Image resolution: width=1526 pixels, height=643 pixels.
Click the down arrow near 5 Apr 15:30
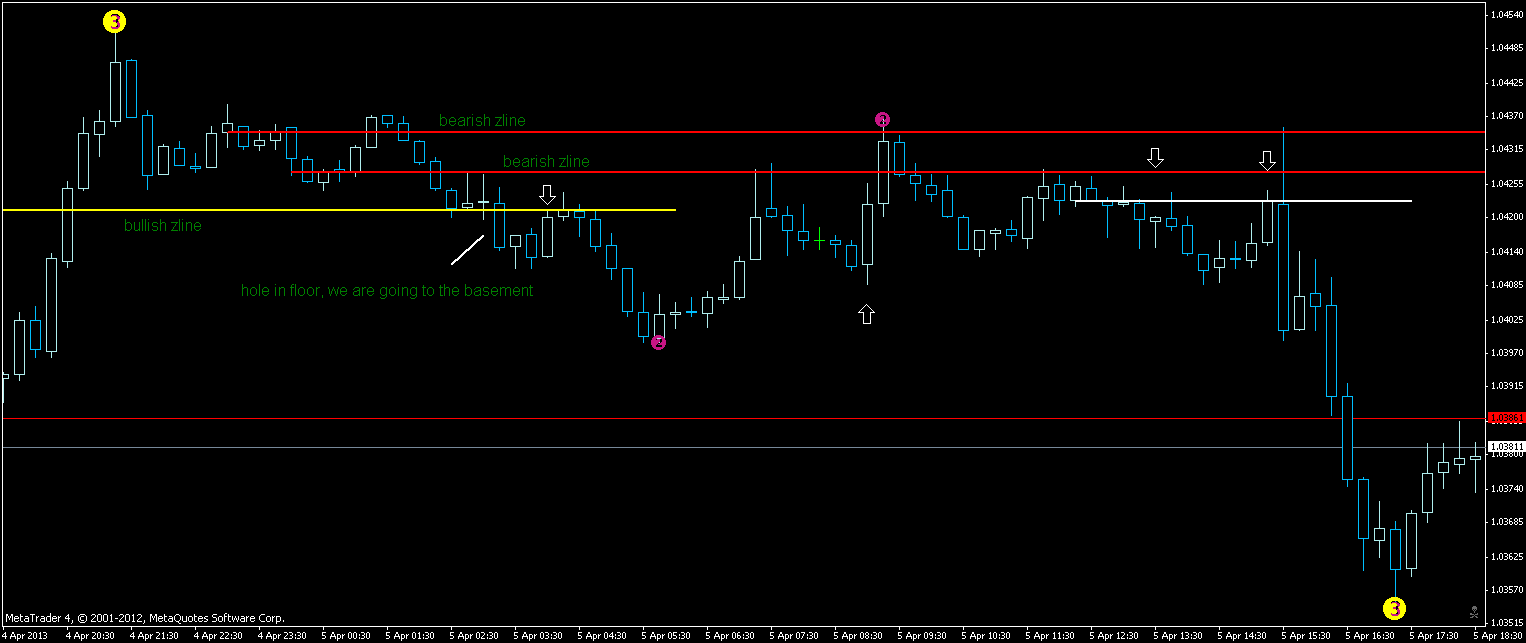coord(1268,160)
